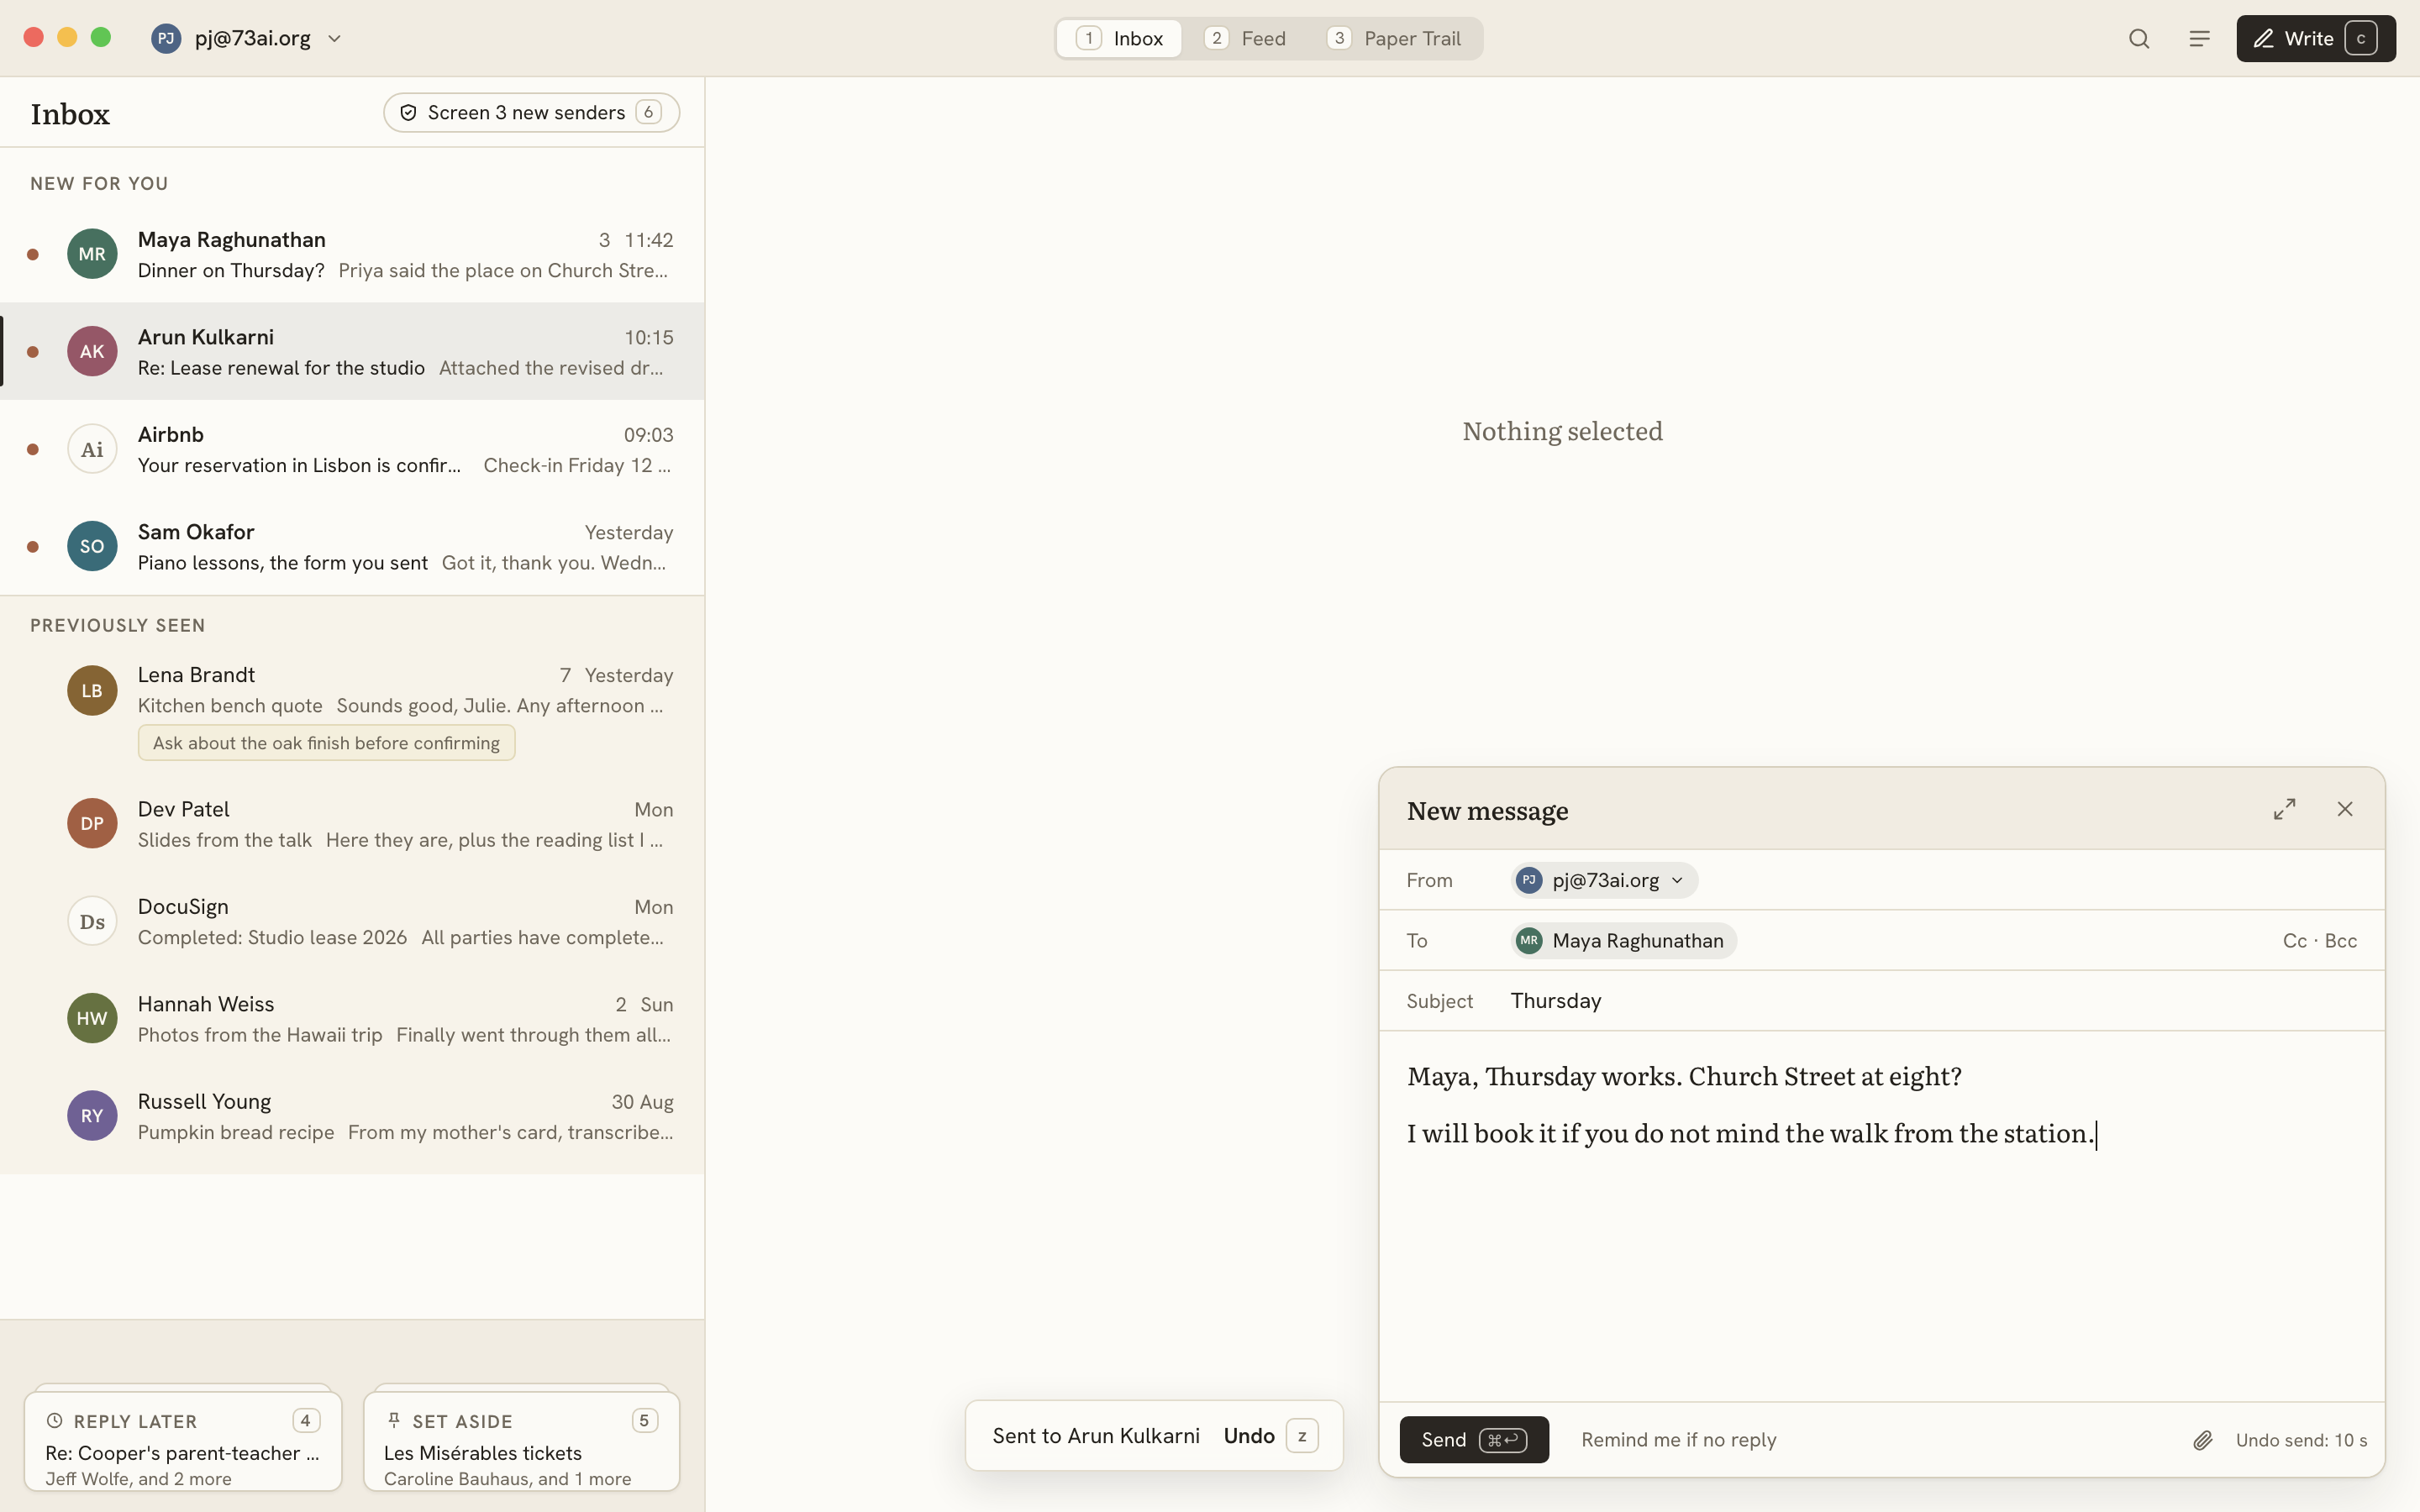Click Screen 3 new senders button
The height and width of the screenshot is (1512, 2420).
point(531,112)
